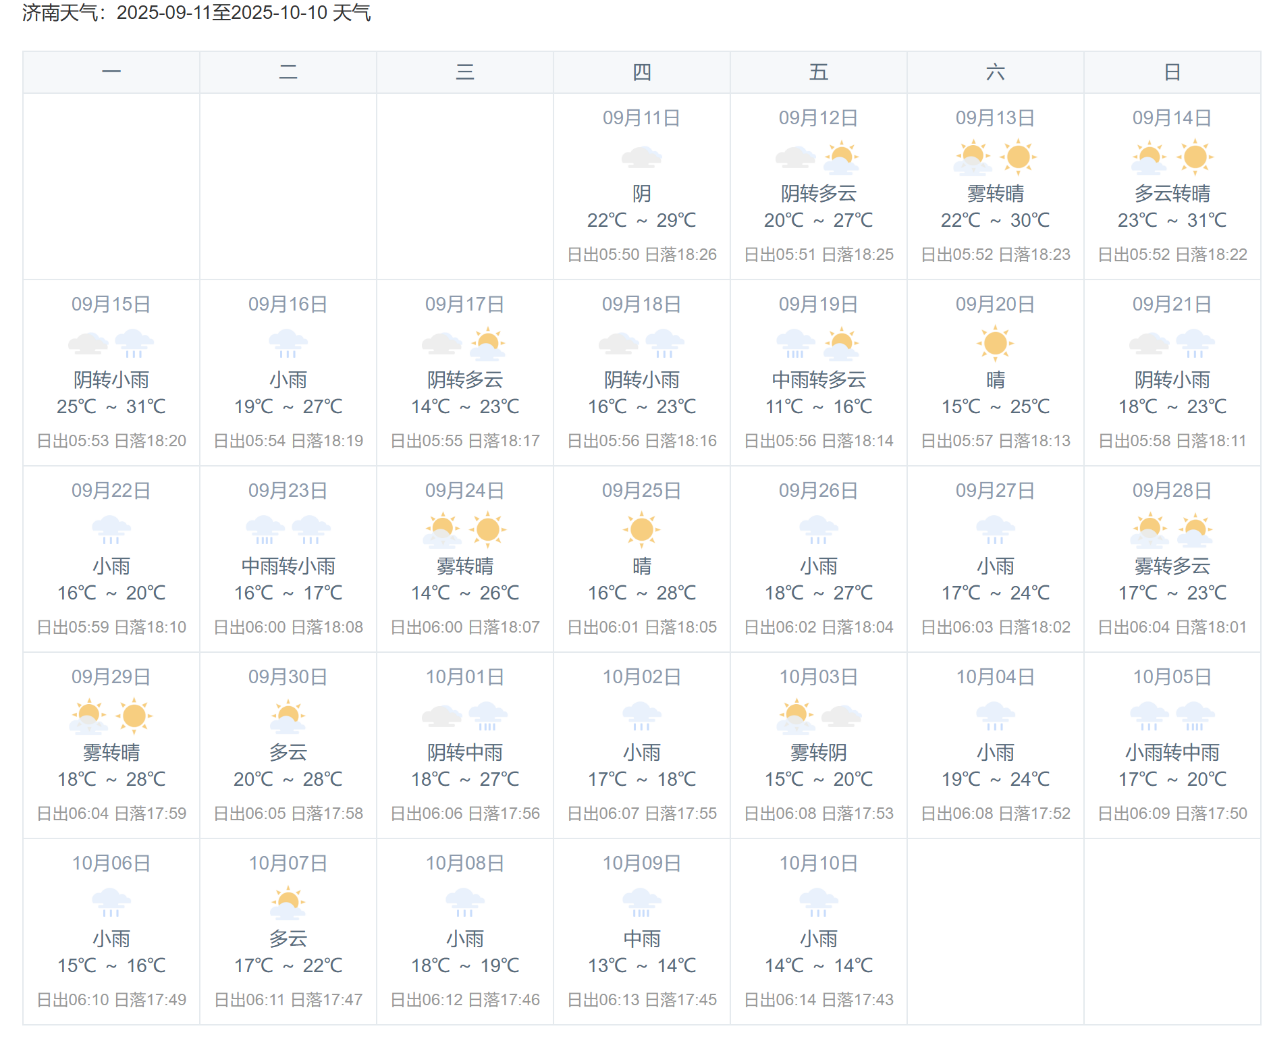
Task: Click the second sun icon for 09月24日
Action: click(x=488, y=530)
